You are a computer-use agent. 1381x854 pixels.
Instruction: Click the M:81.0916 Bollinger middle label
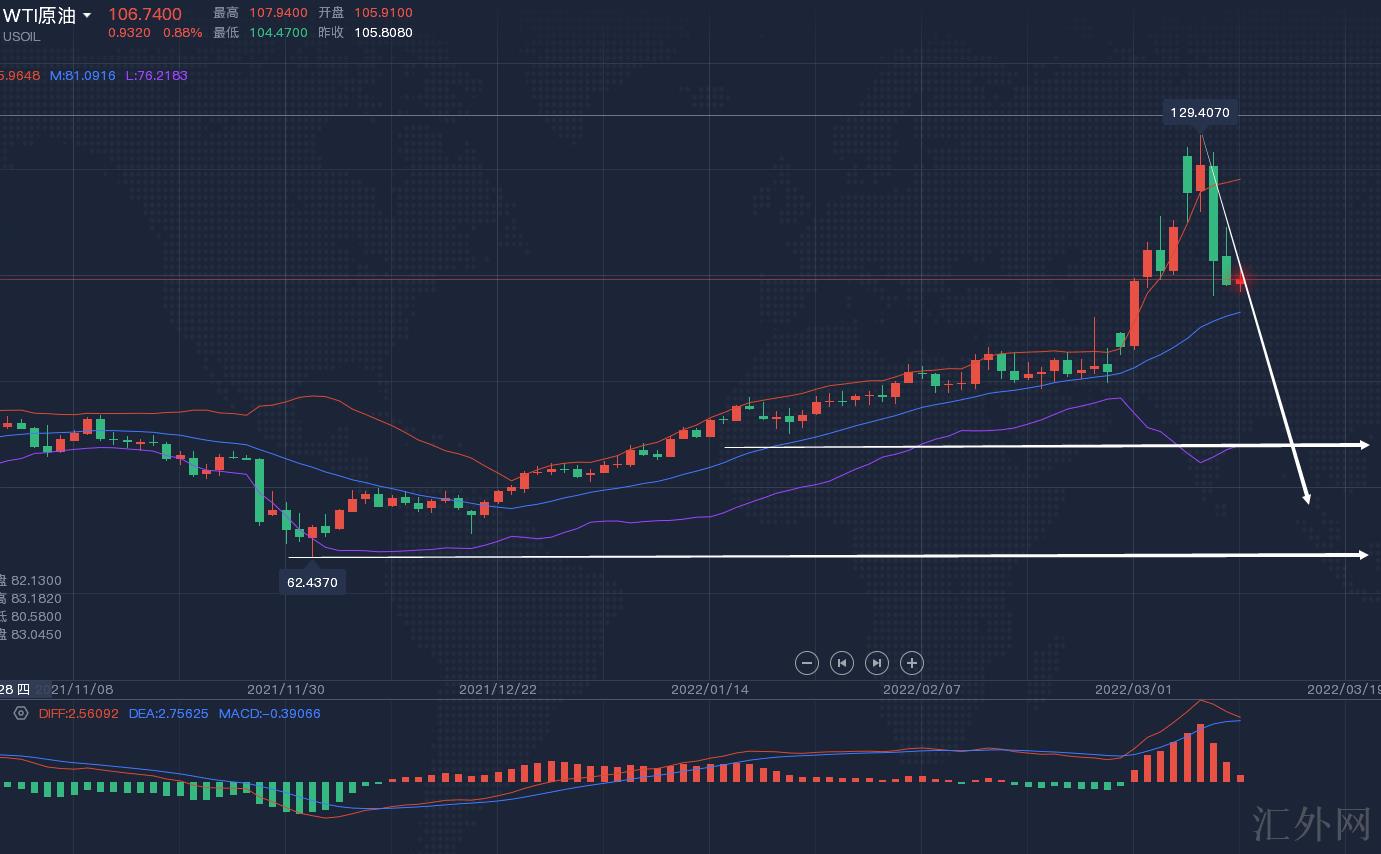tap(83, 75)
